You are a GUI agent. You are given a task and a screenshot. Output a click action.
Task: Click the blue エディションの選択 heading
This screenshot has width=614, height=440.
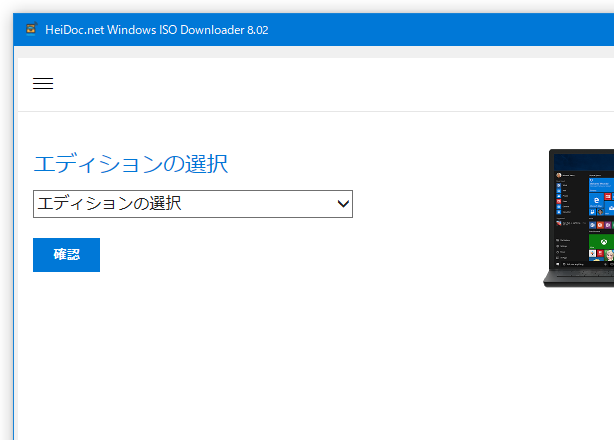pyautogui.click(x=130, y=164)
